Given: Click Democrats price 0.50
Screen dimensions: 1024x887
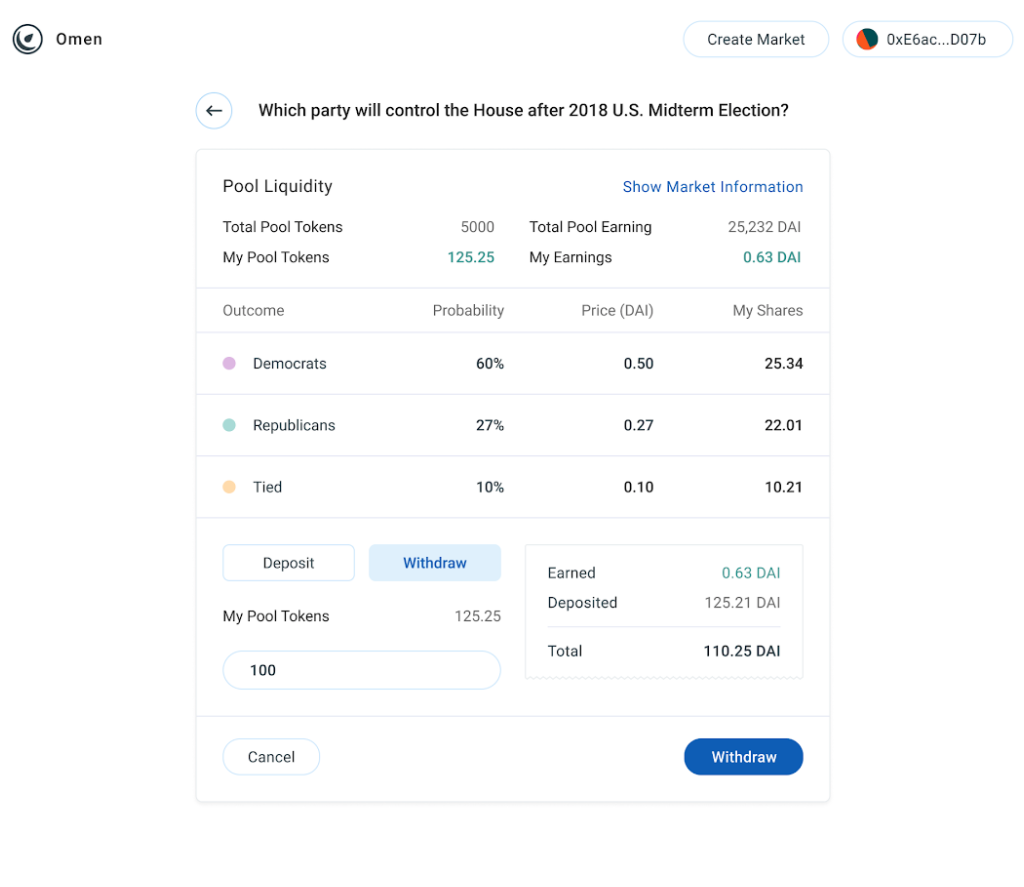Looking at the screenshot, I should point(639,364).
